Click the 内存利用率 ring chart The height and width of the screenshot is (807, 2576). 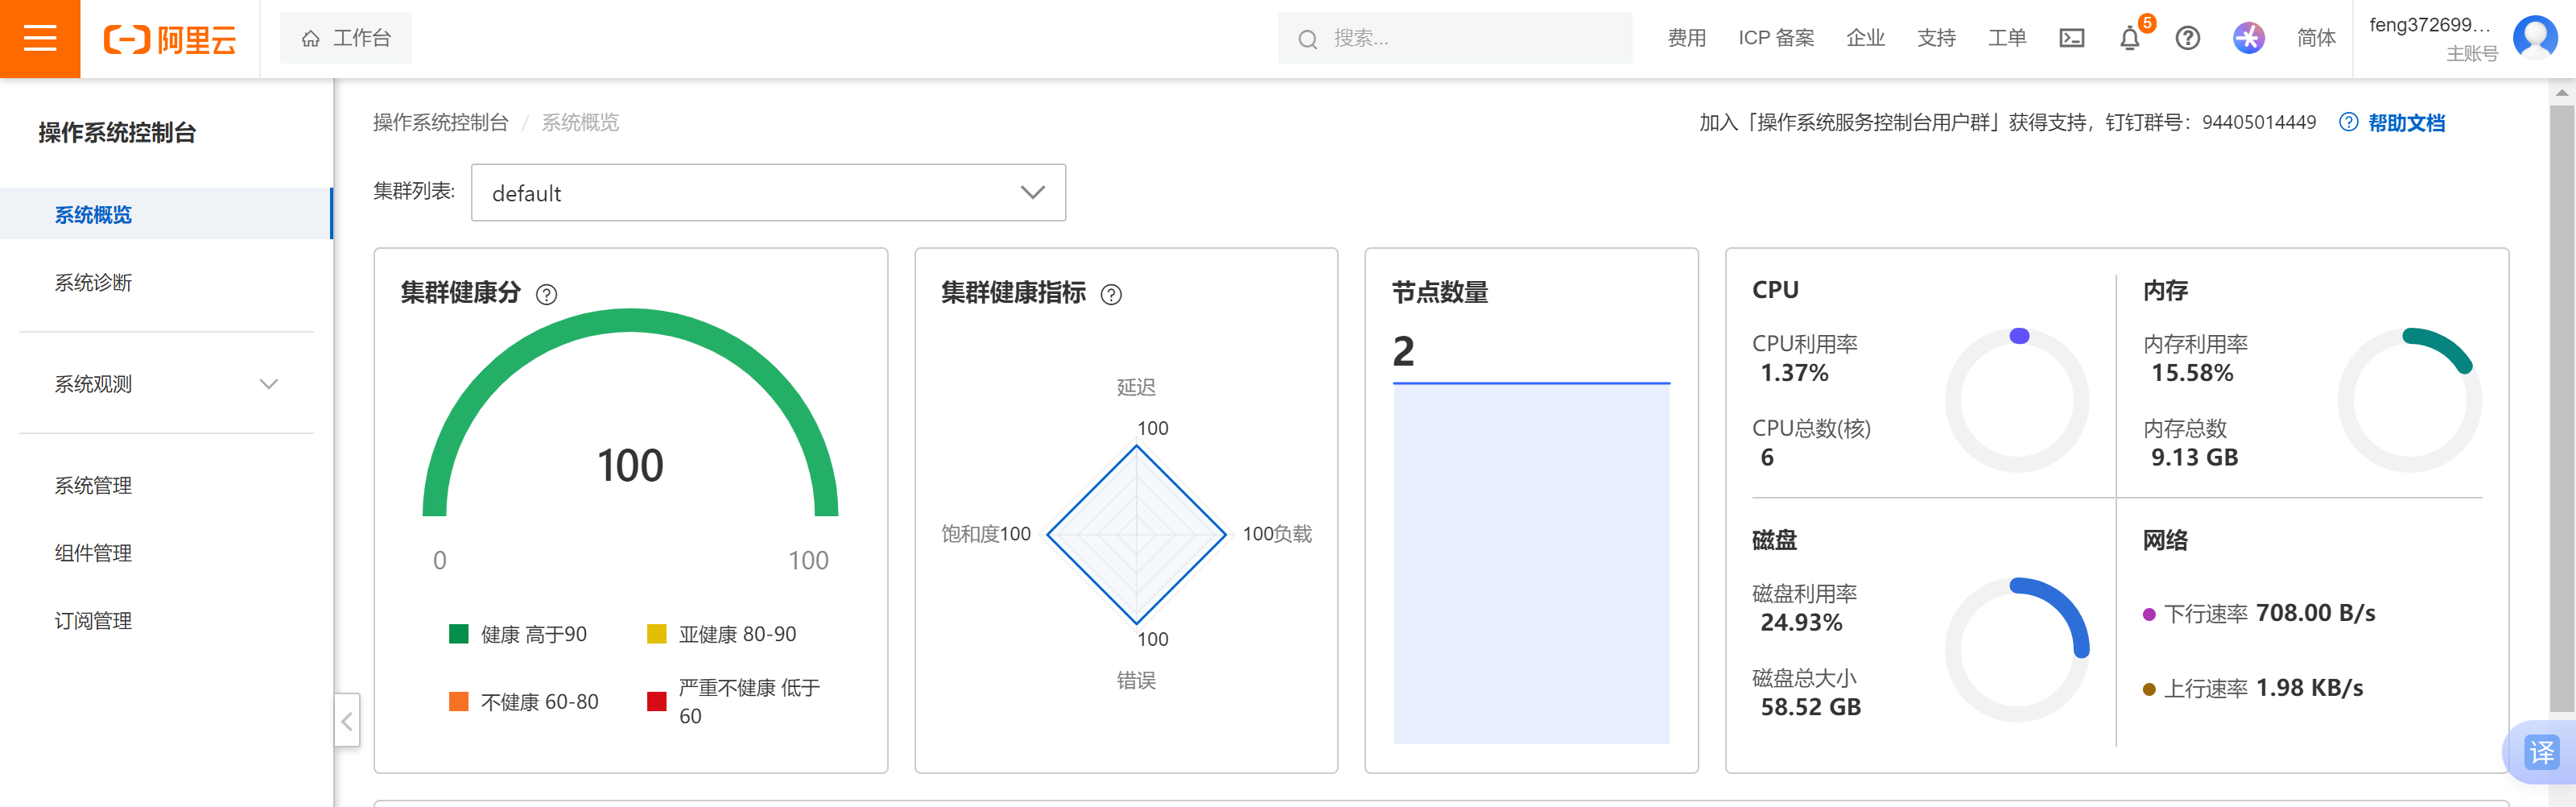coord(2410,400)
